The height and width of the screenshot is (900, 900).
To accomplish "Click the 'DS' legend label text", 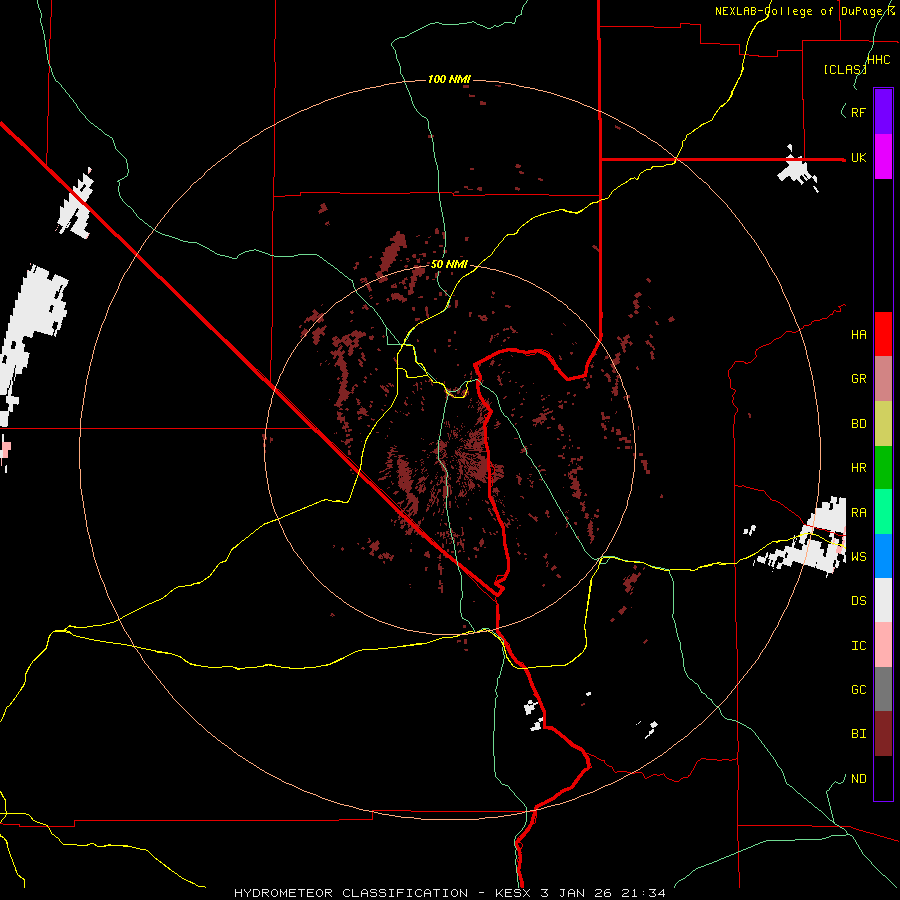I will [x=858, y=601].
